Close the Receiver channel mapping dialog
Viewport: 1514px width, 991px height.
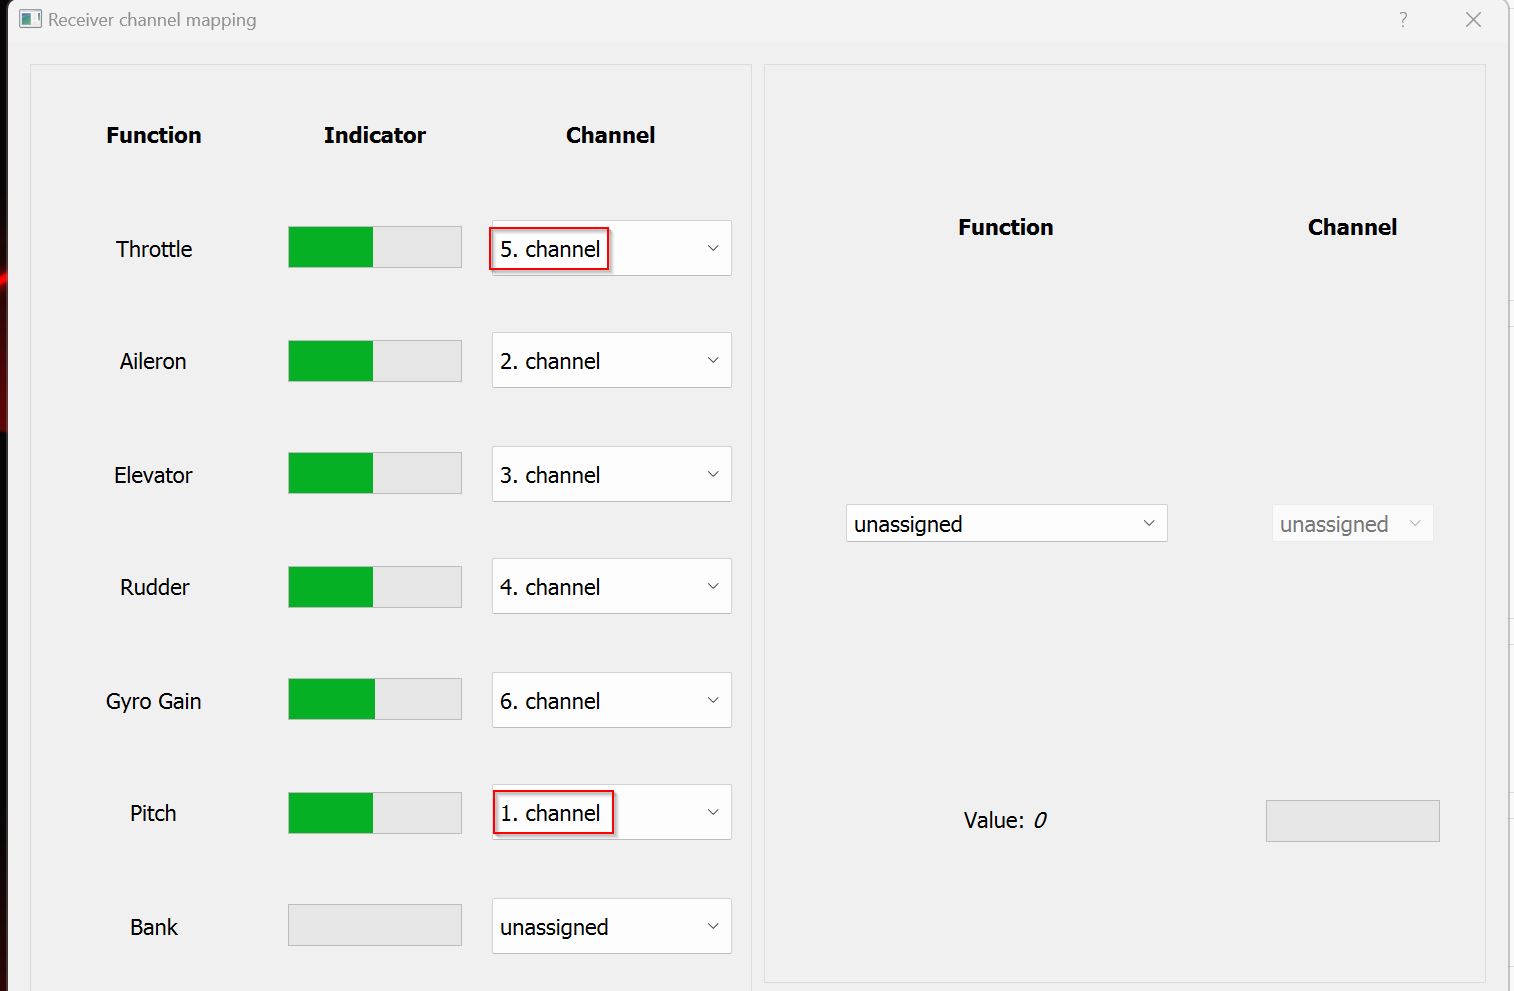coord(1473,19)
